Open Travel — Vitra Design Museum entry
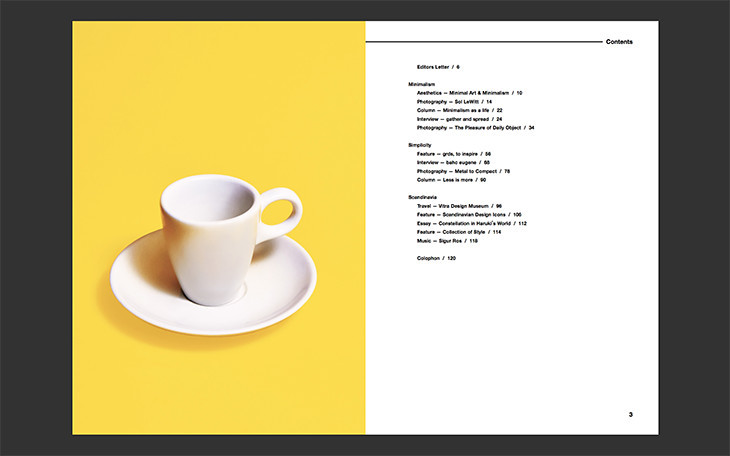The height and width of the screenshot is (456, 730). coord(459,206)
